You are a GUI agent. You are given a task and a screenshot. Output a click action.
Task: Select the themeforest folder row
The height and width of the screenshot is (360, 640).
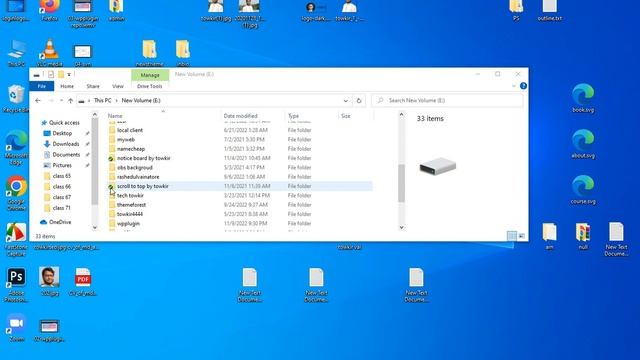[x=240, y=205]
